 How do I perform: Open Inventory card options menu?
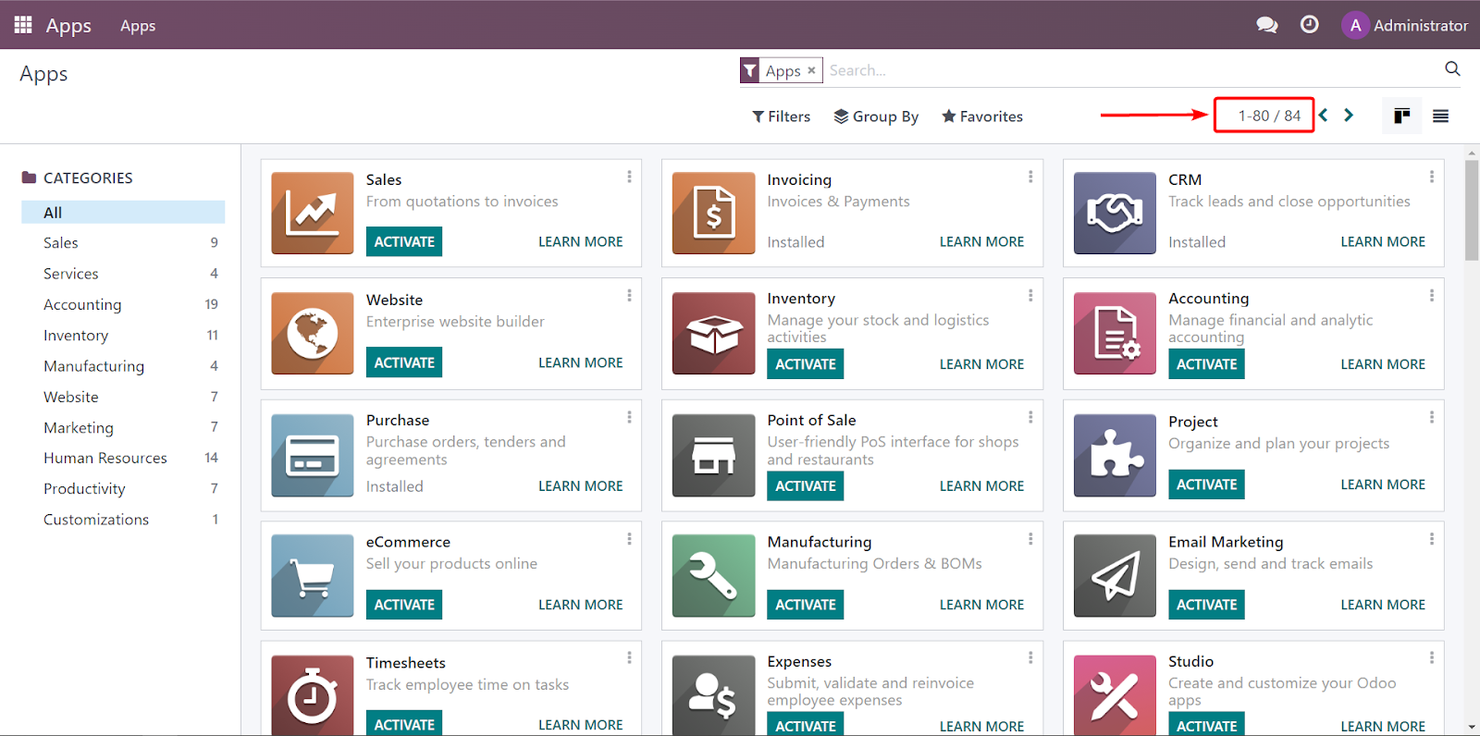pyautogui.click(x=1030, y=296)
